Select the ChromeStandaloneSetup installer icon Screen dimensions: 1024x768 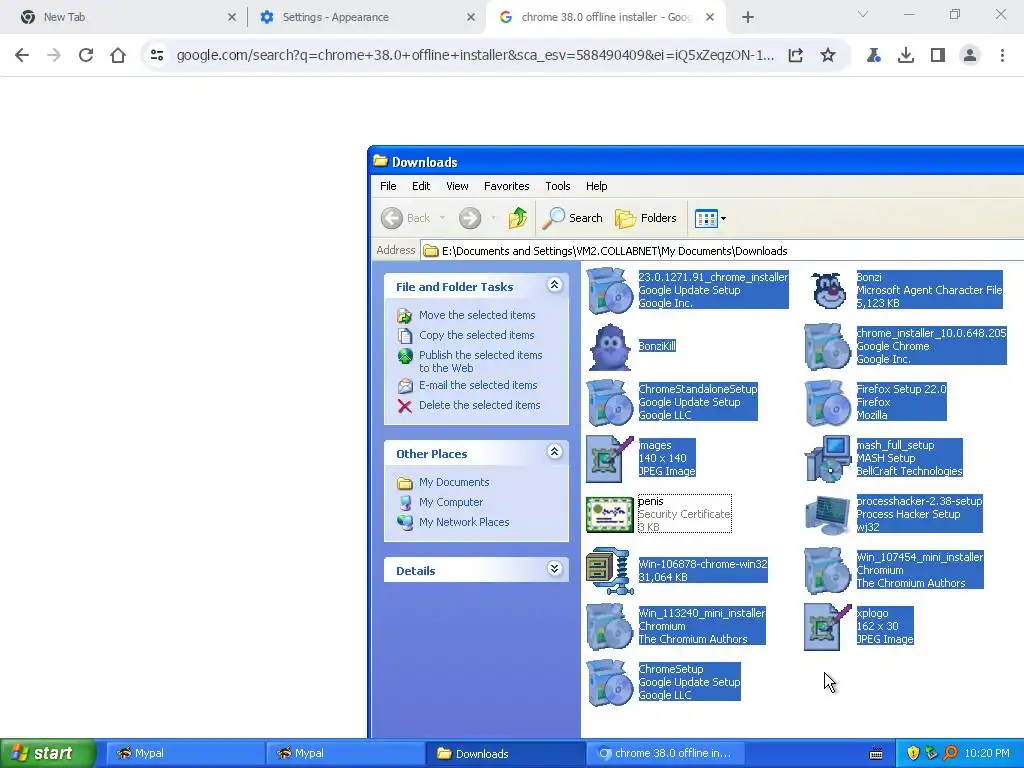(610, 403)
